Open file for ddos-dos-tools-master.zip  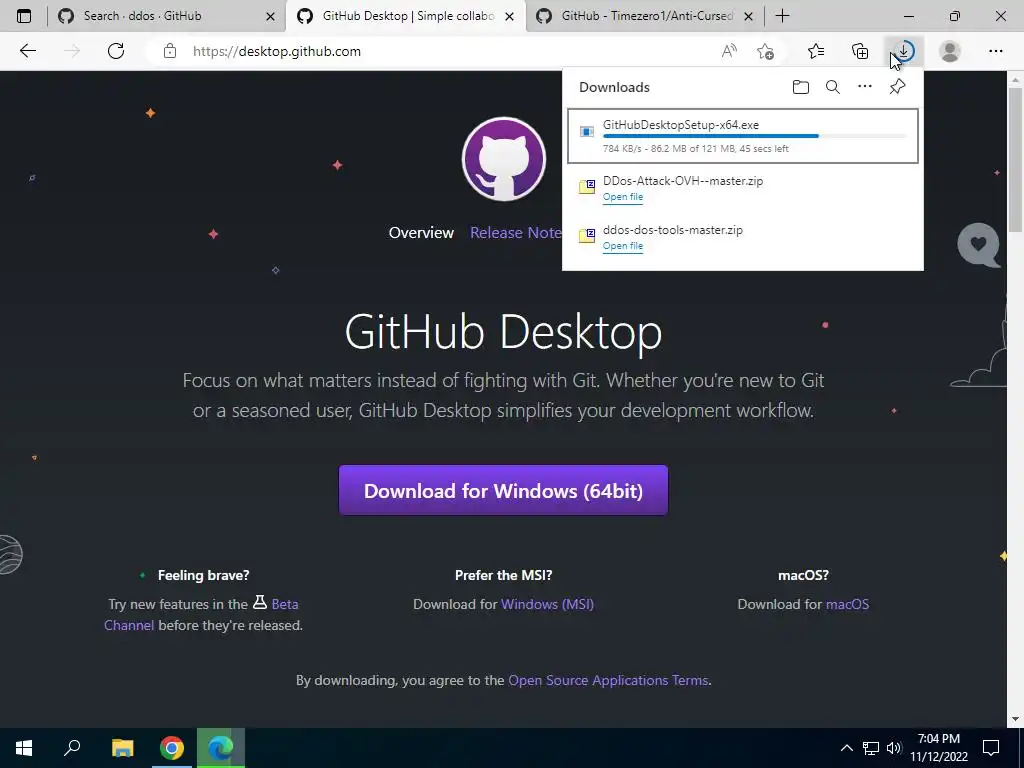point(622,246)
